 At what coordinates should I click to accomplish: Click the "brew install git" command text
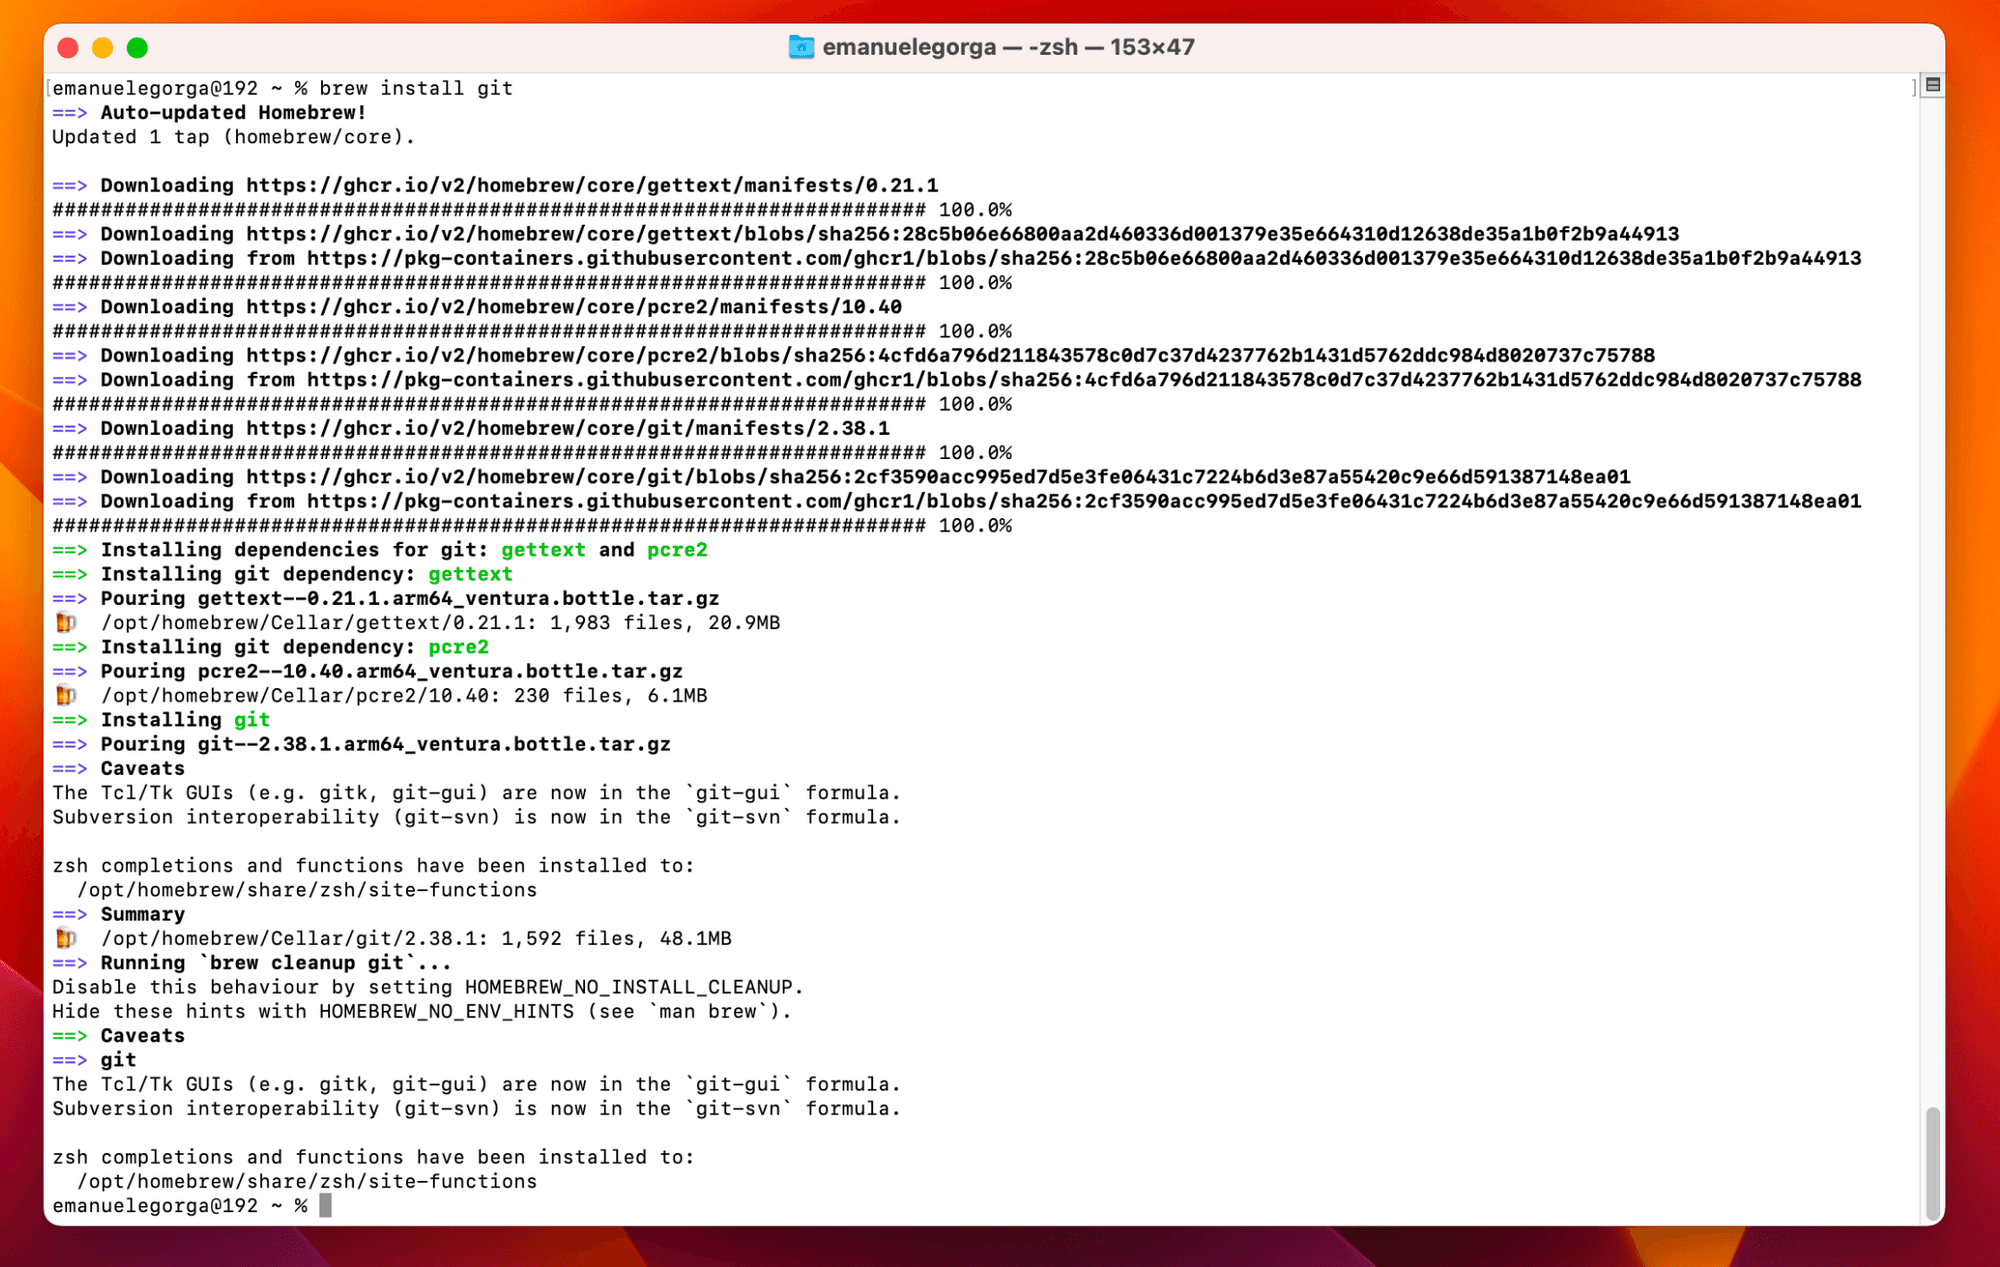point(416,88)
